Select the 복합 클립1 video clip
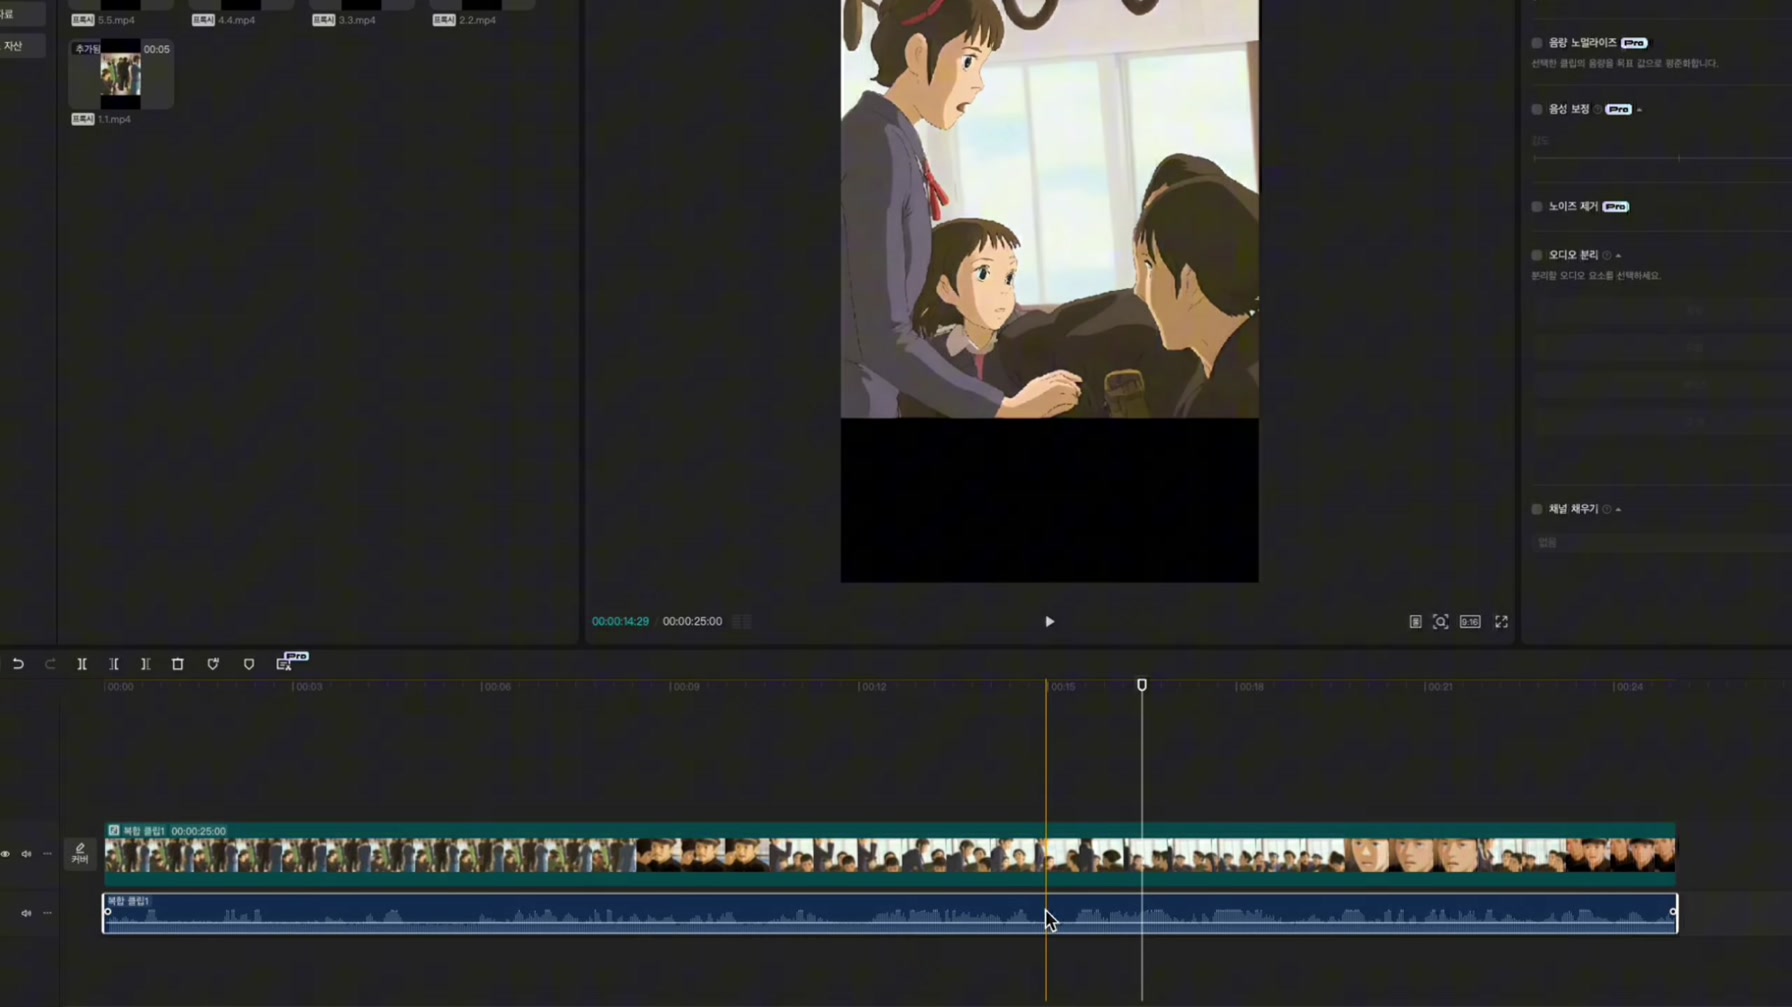This screenshot has width=1792, height=1007. [x=890, y=854]
